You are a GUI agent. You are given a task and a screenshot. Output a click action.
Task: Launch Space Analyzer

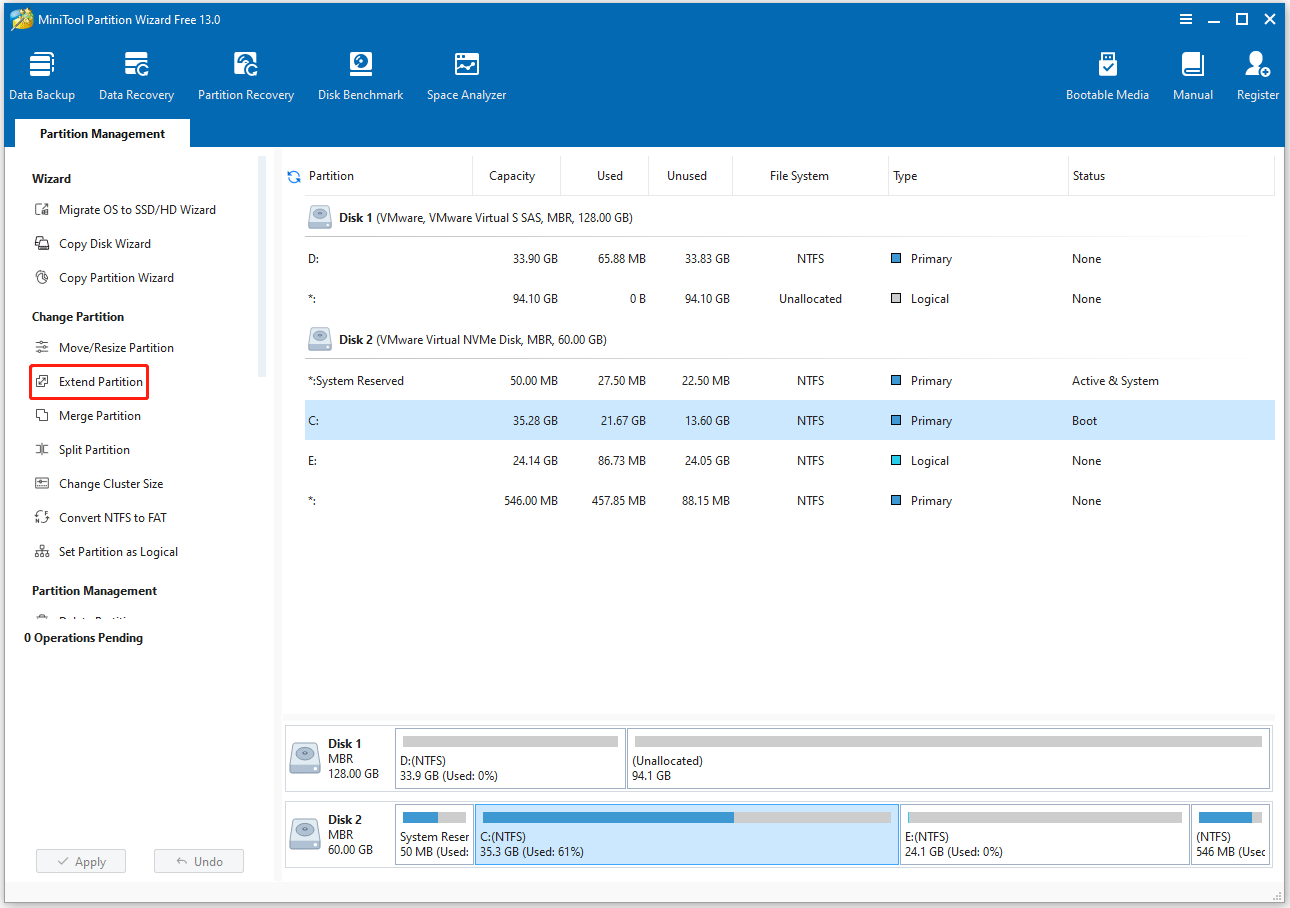coord(466,75)
